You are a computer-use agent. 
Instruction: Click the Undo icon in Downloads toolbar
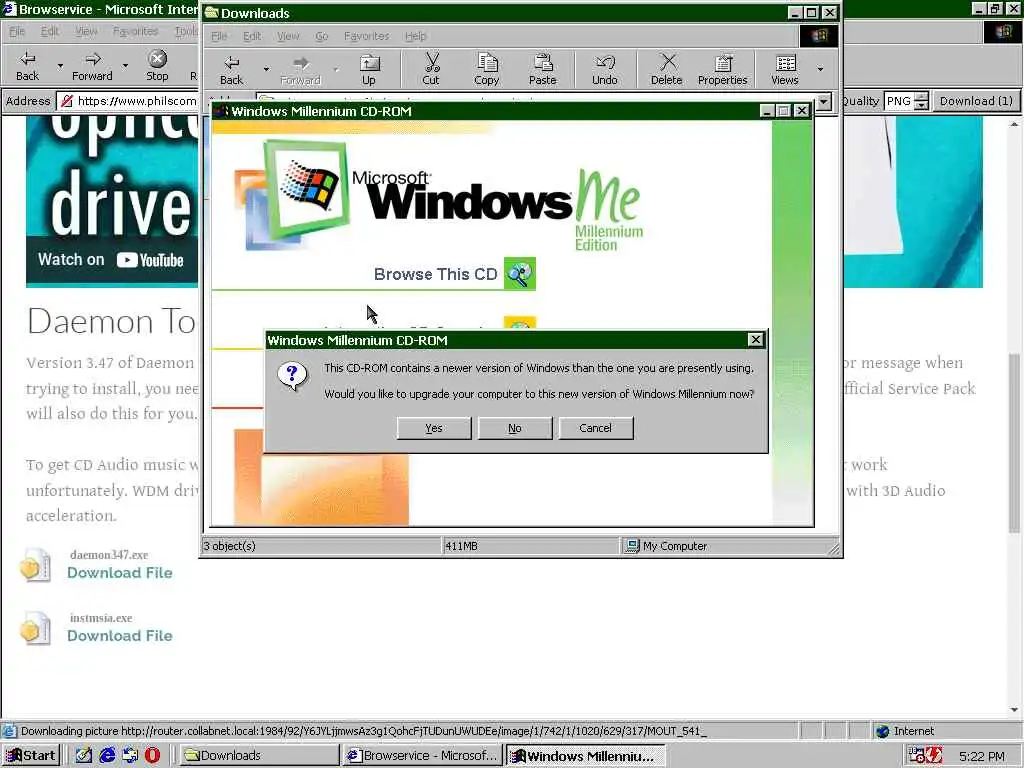coord(605,69)
